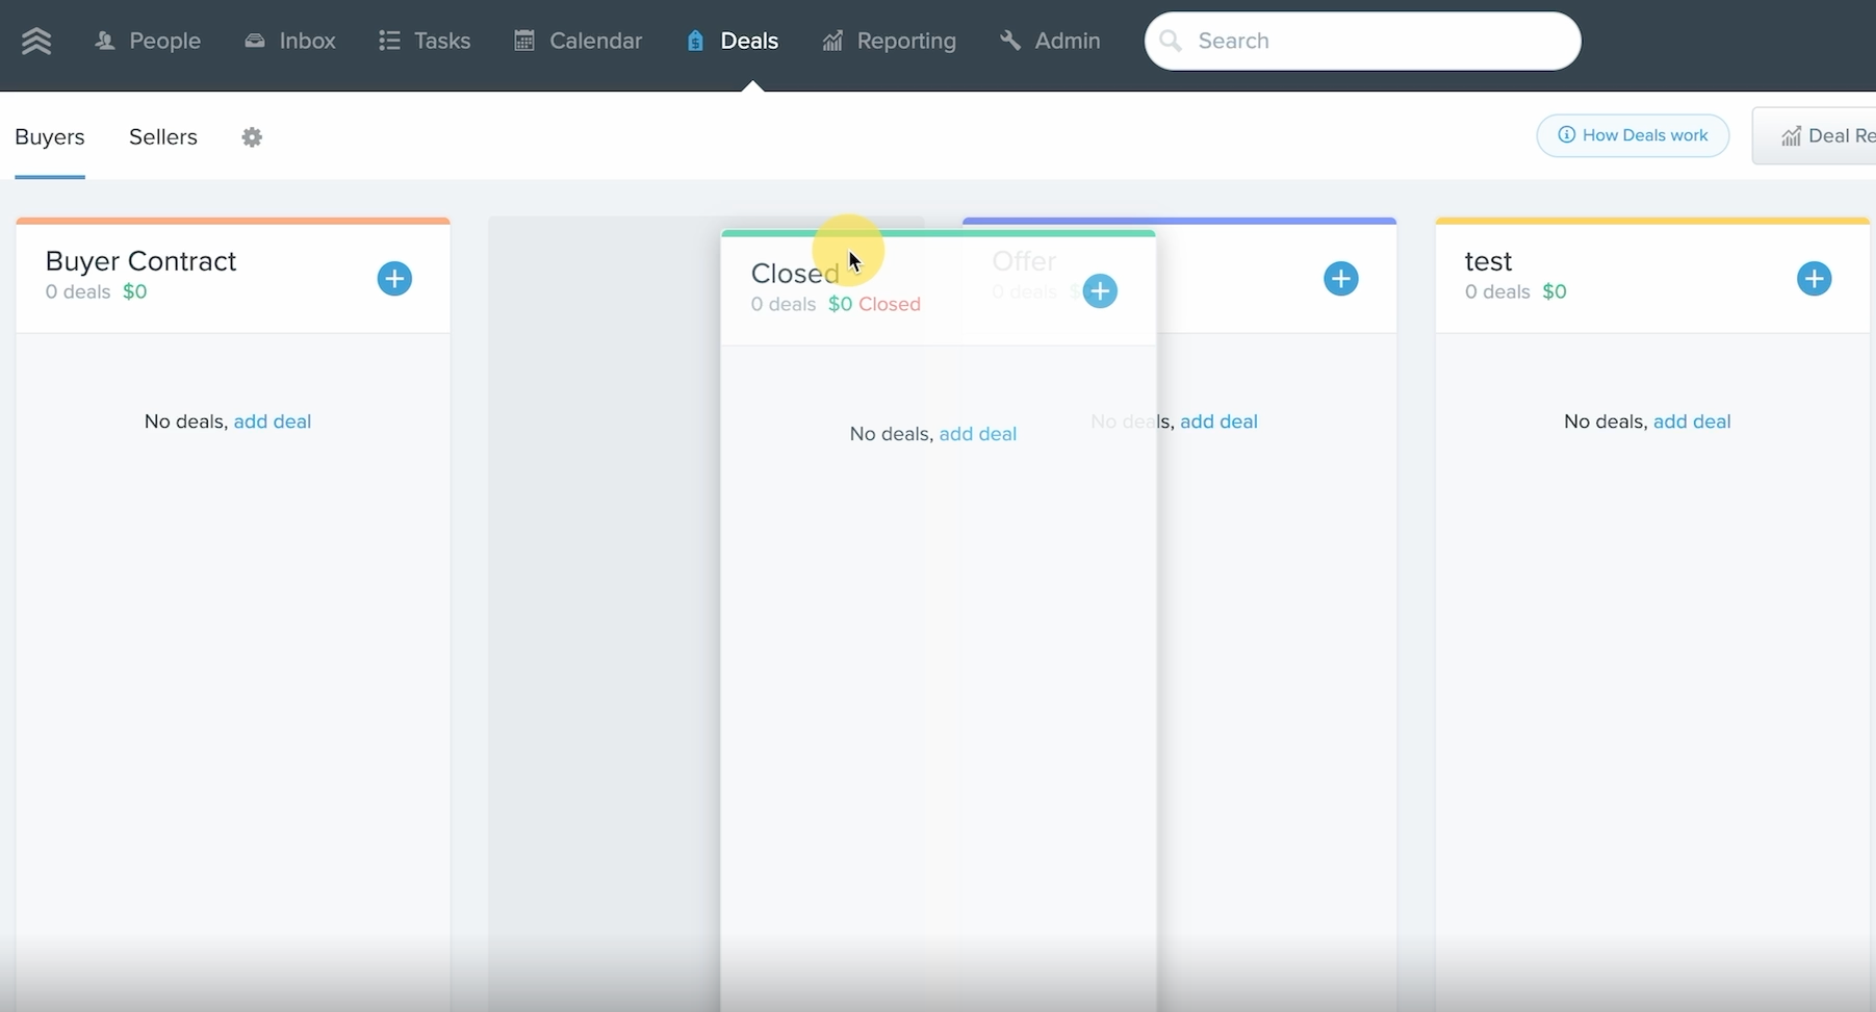The width and height of the screenshot is (1876, 1012).
Task: Click add deal link in Closed column
Action: [978, 434]
